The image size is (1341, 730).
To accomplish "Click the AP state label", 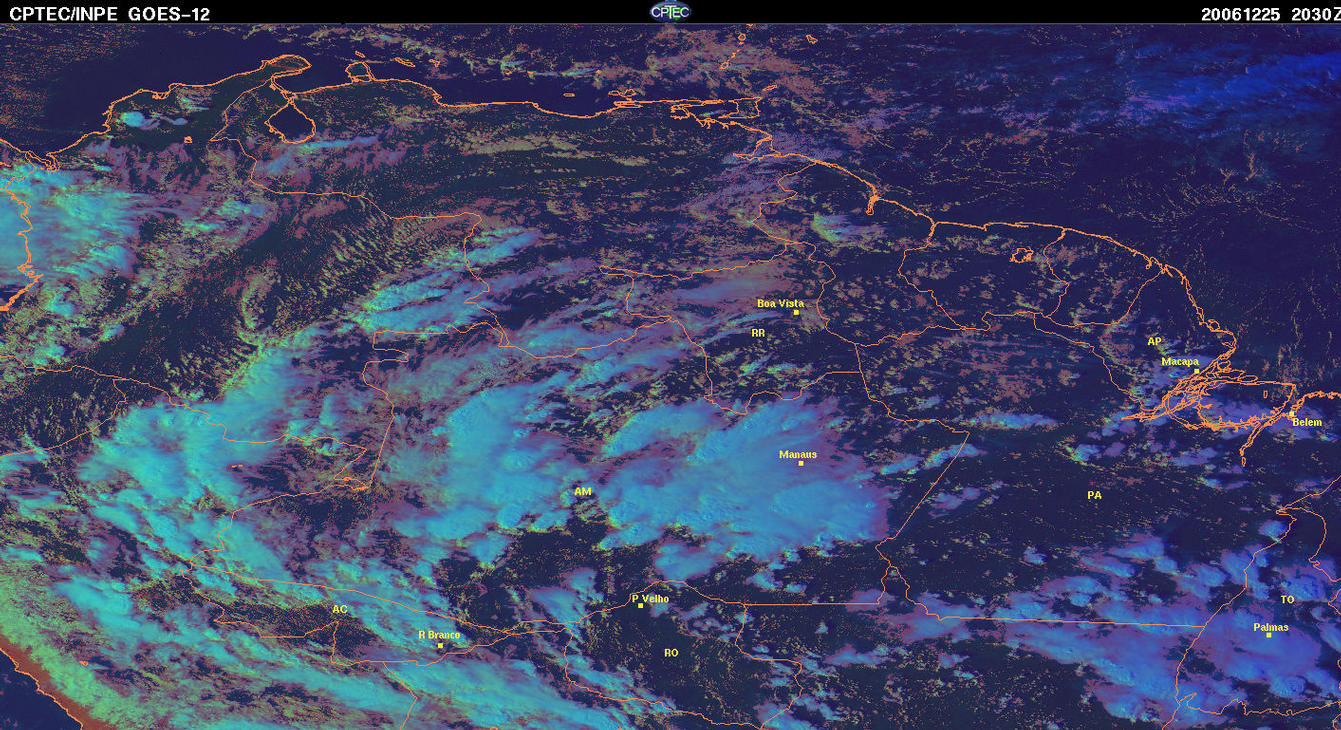I will click(1154, 342).
